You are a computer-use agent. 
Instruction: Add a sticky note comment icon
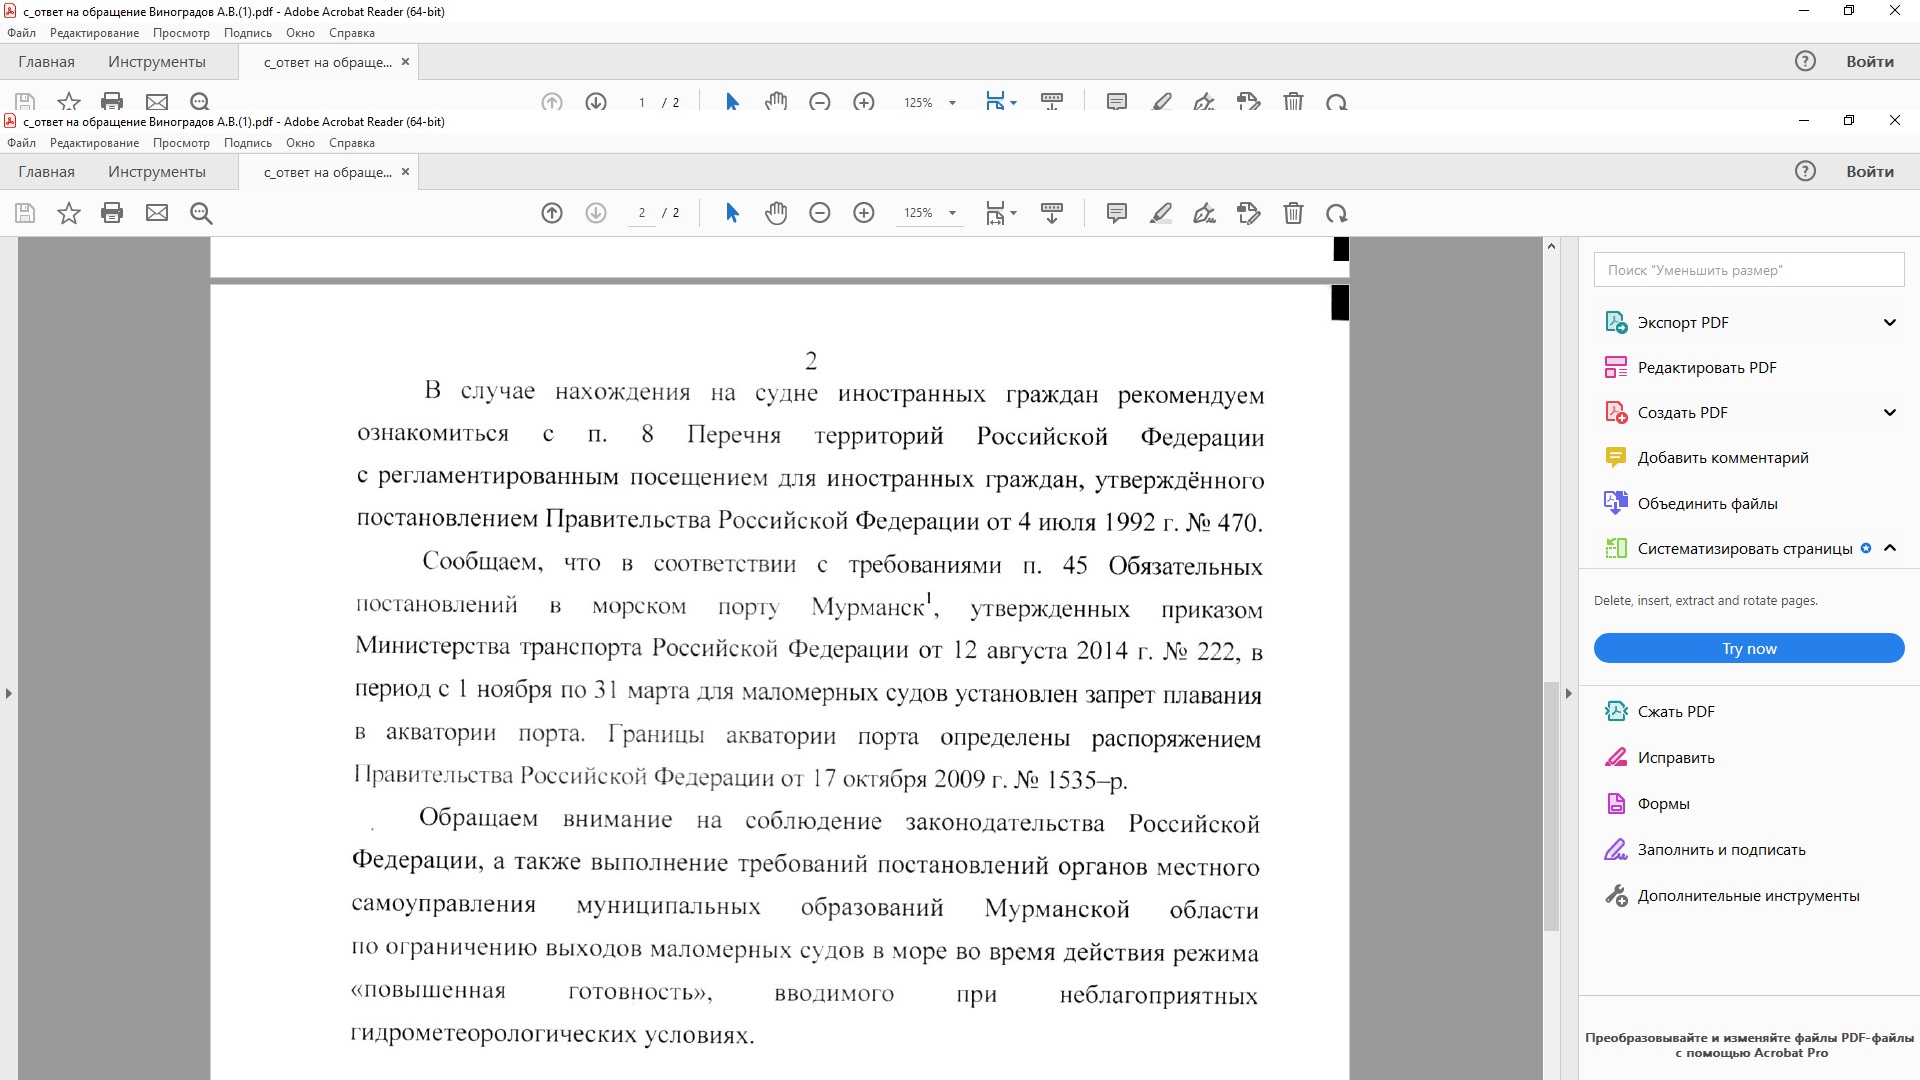(x=1117, y=213)
